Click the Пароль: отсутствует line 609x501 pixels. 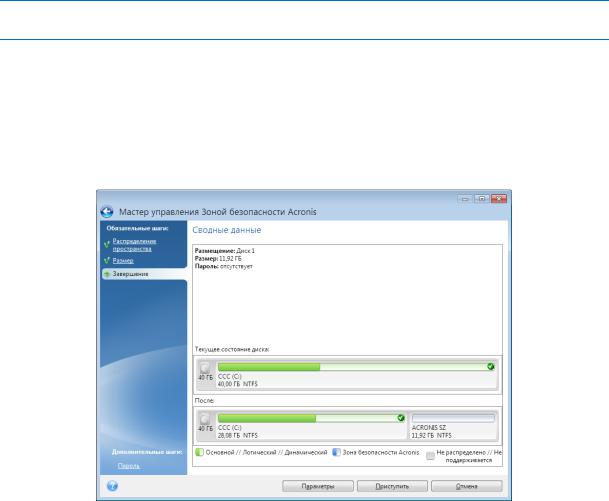224,266
